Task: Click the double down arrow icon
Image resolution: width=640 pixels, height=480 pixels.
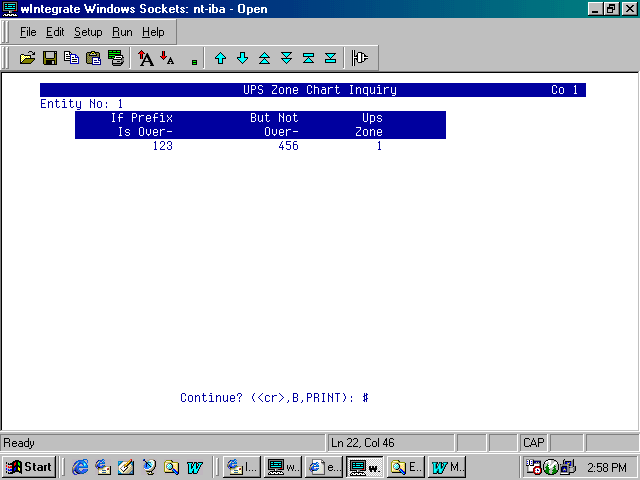Action: click(x=287, y=58)
